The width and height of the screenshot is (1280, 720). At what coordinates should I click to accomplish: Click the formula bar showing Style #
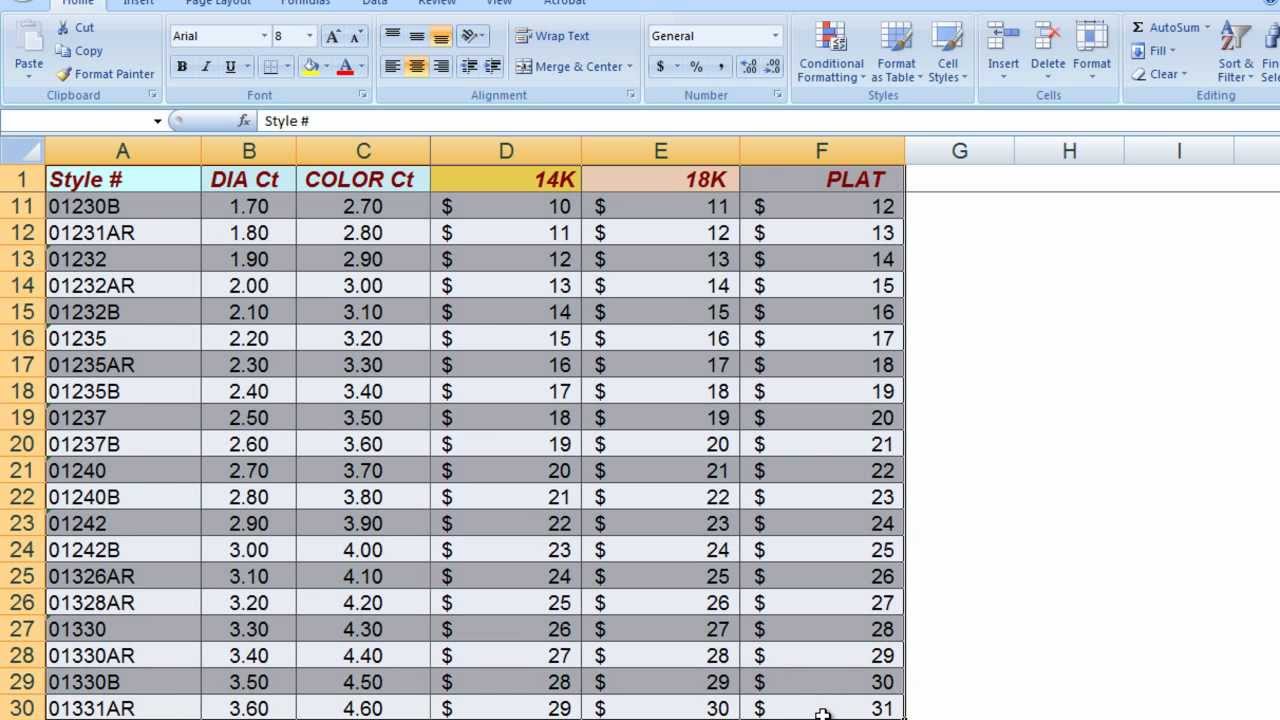tap(768, 121)
